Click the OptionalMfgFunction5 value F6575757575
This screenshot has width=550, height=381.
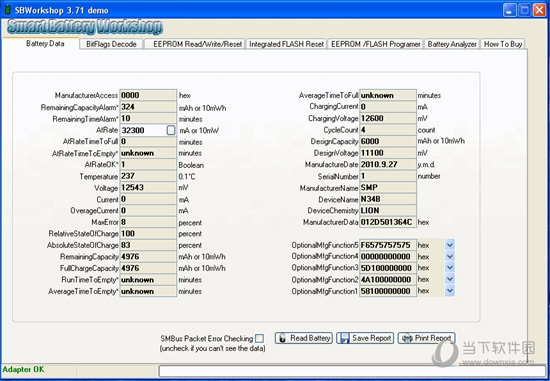coord(388,245)
